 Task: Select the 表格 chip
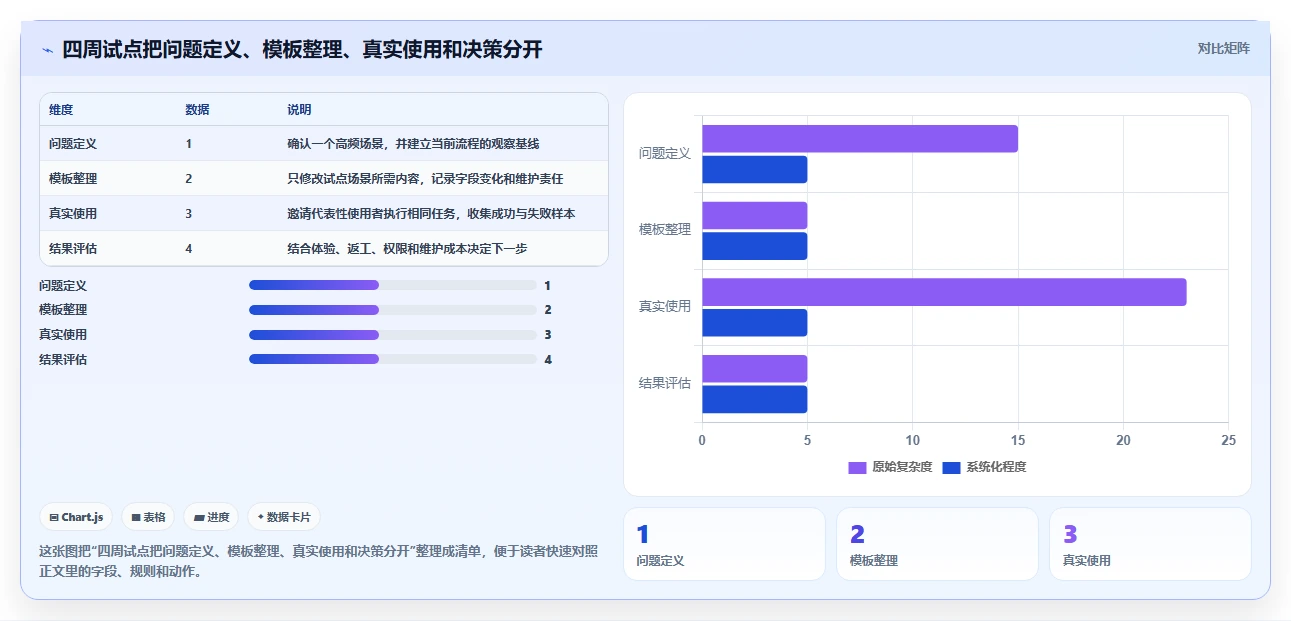coord(148,517)
